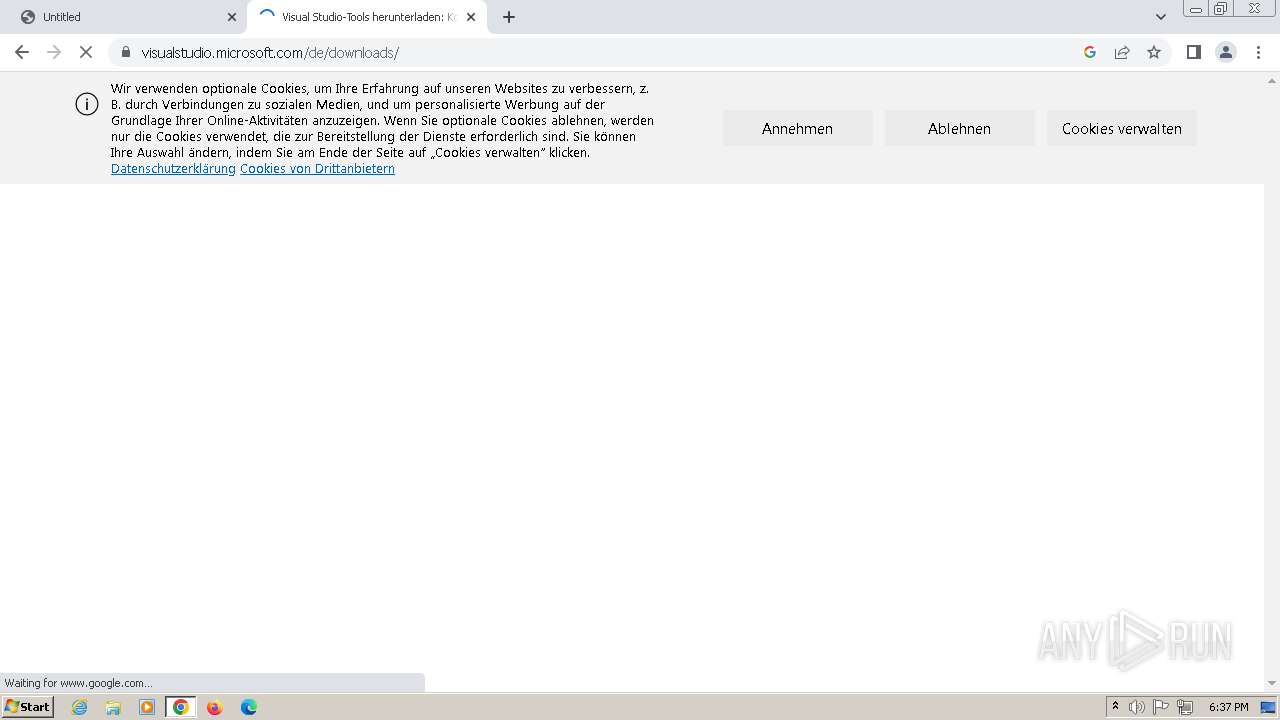Viewport: 1280px width, 720px height.
Task: Reject cookies with Ablehnen button
Action: [959, 128]
